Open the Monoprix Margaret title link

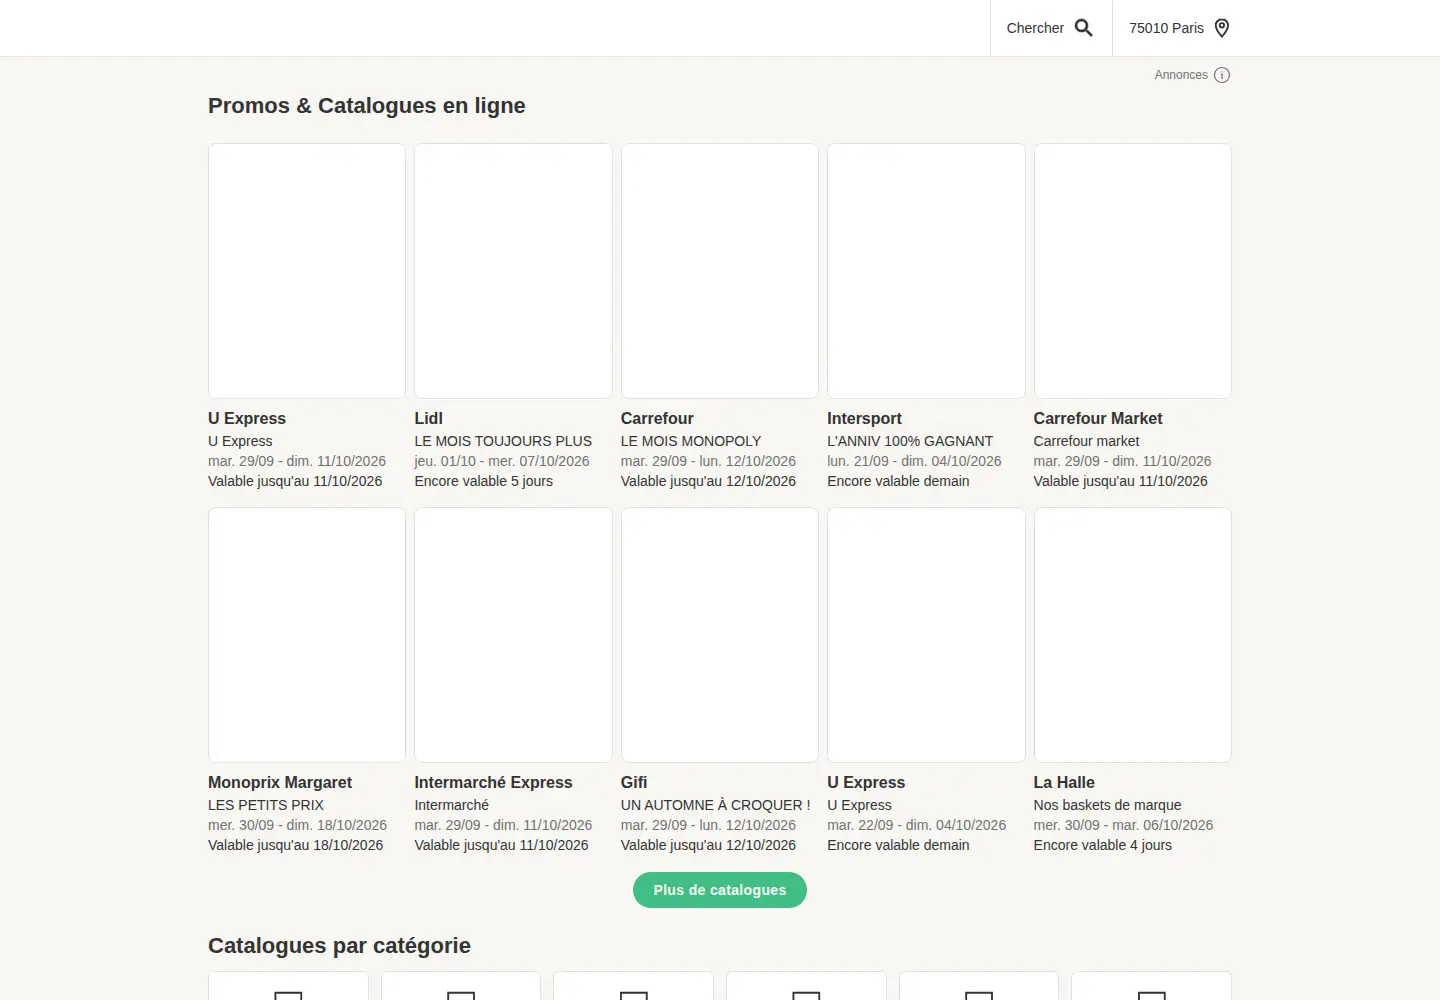coord(280,782)
